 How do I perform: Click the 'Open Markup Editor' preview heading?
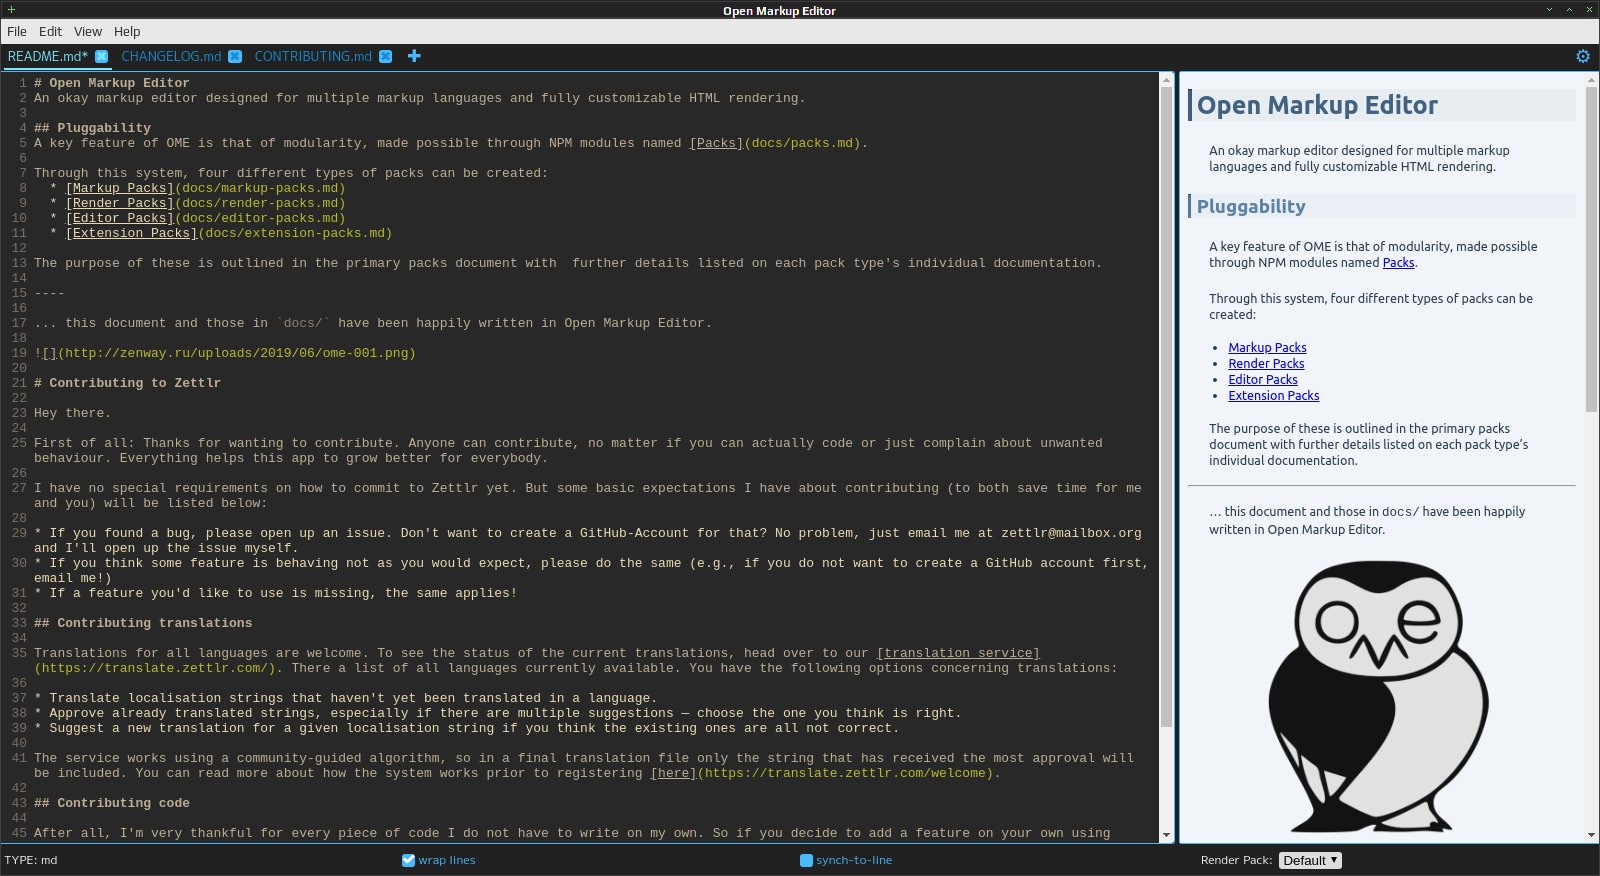click(x=1317, y=105)
